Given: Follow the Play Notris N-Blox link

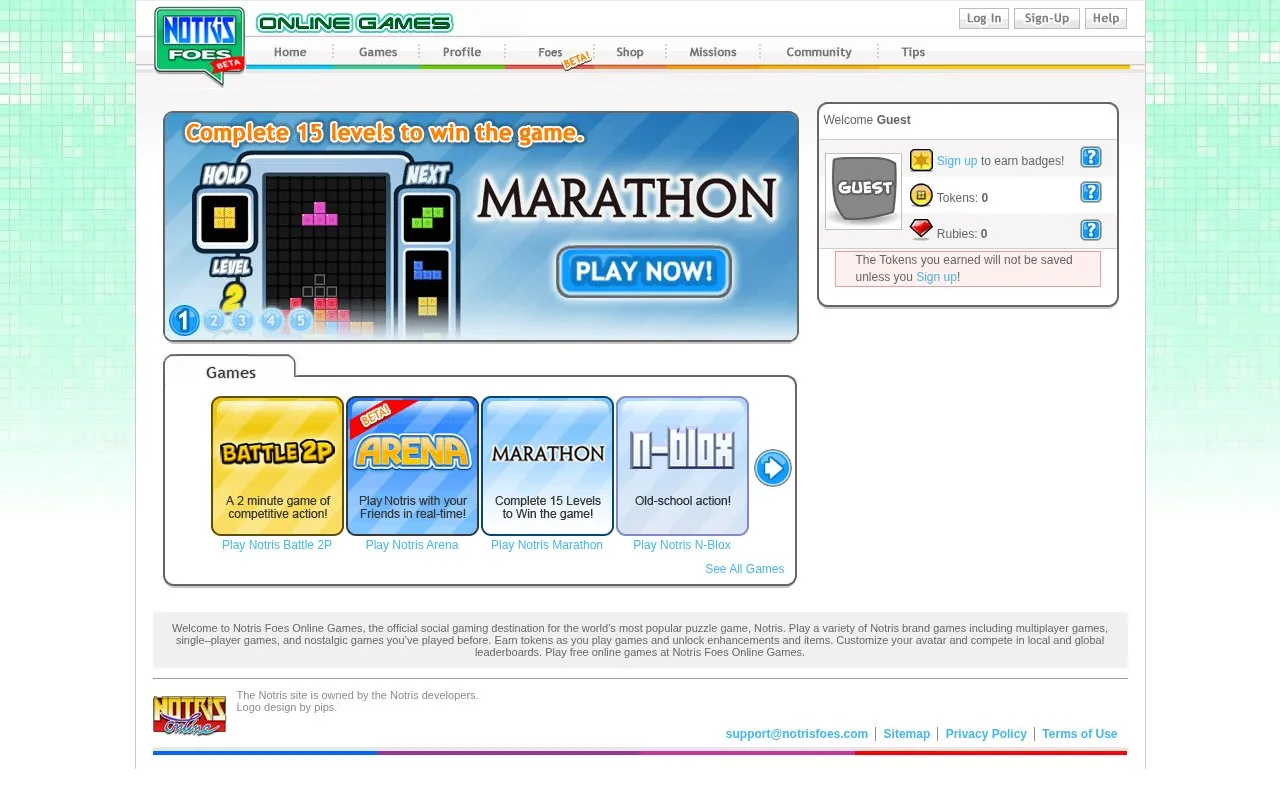Looking at the screenshot, I should (682, 545).
